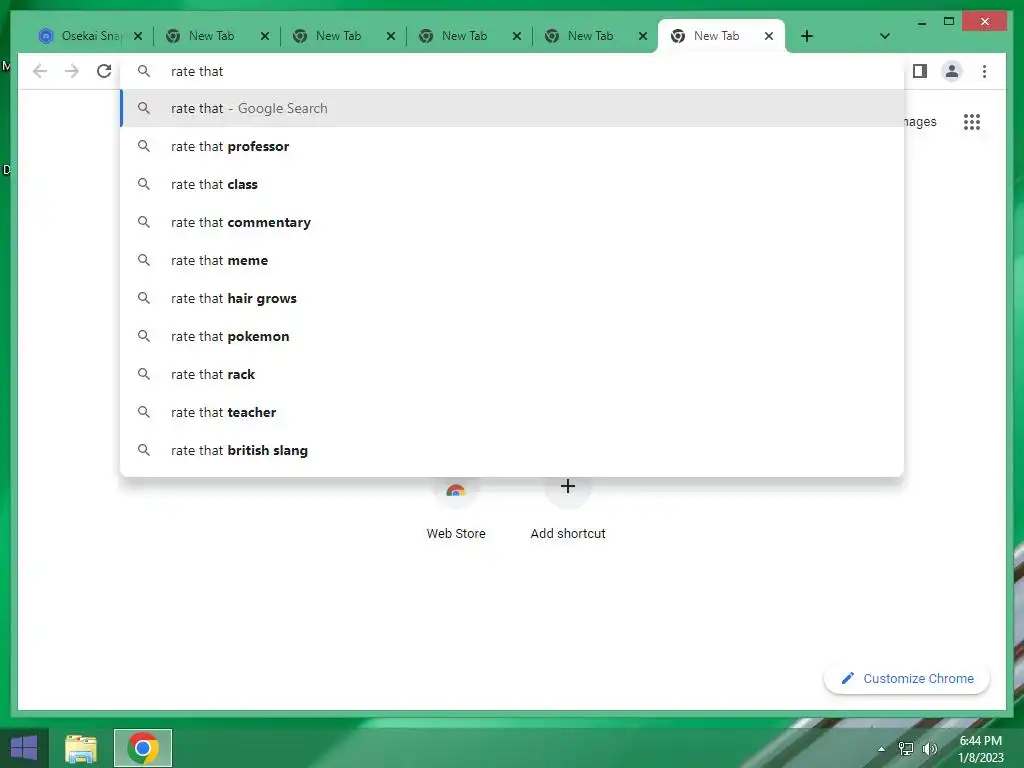Open the Images link on Google page
The width and height of the screenshot is (1024, 768).
[920, 122]
